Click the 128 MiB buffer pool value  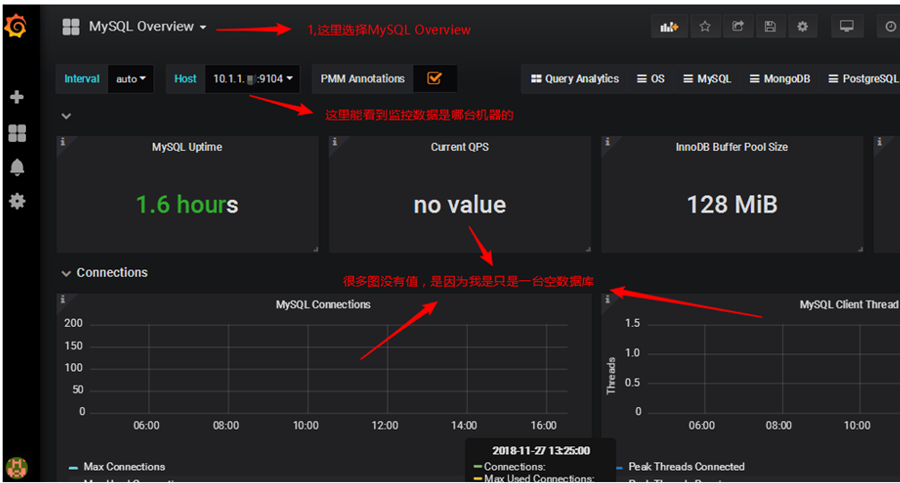click(x=732, y=204)
